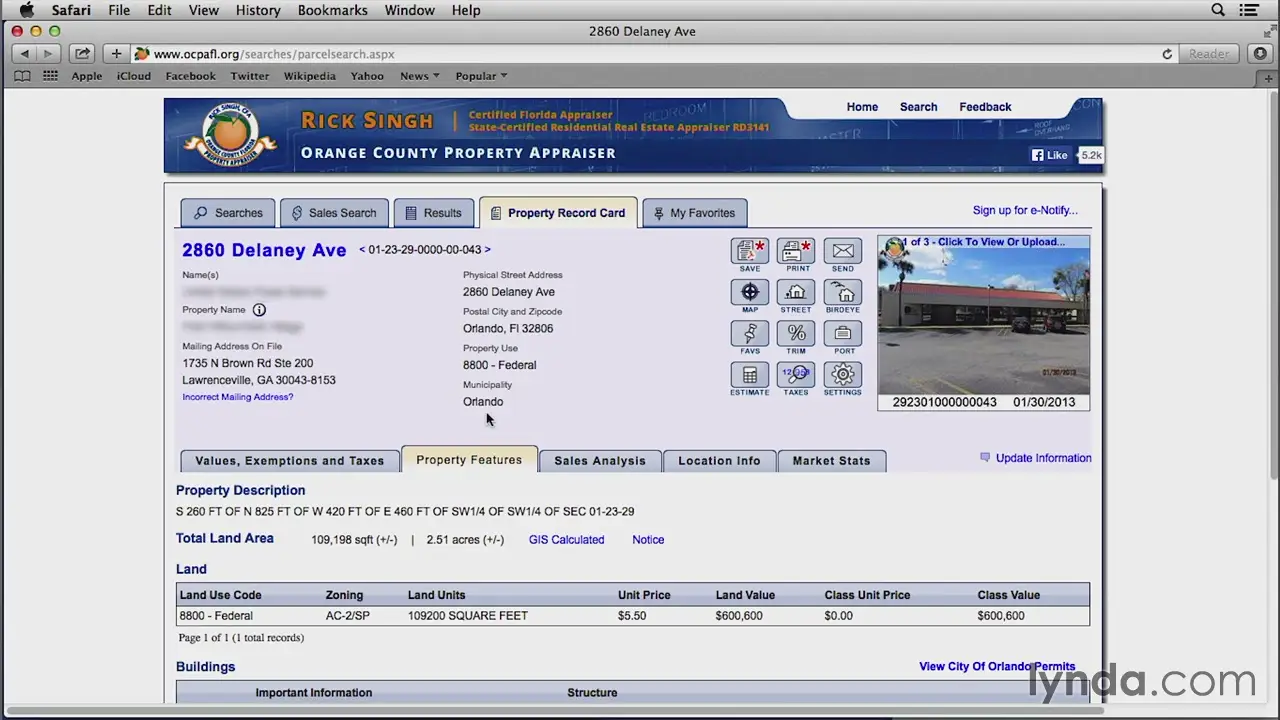Switch to the Results tab
Viewport: 1280px width, 720px height.
pos(434,213)
